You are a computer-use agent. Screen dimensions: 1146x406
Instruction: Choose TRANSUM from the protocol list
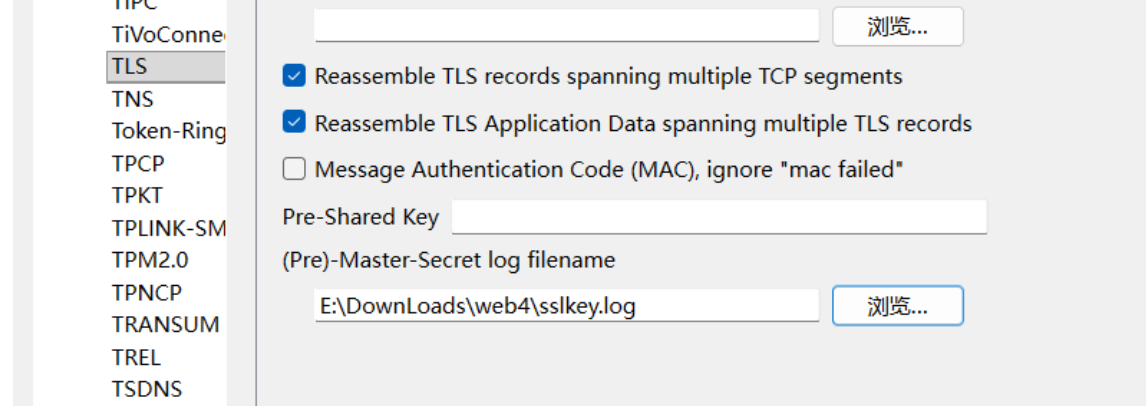click(165, 325)
